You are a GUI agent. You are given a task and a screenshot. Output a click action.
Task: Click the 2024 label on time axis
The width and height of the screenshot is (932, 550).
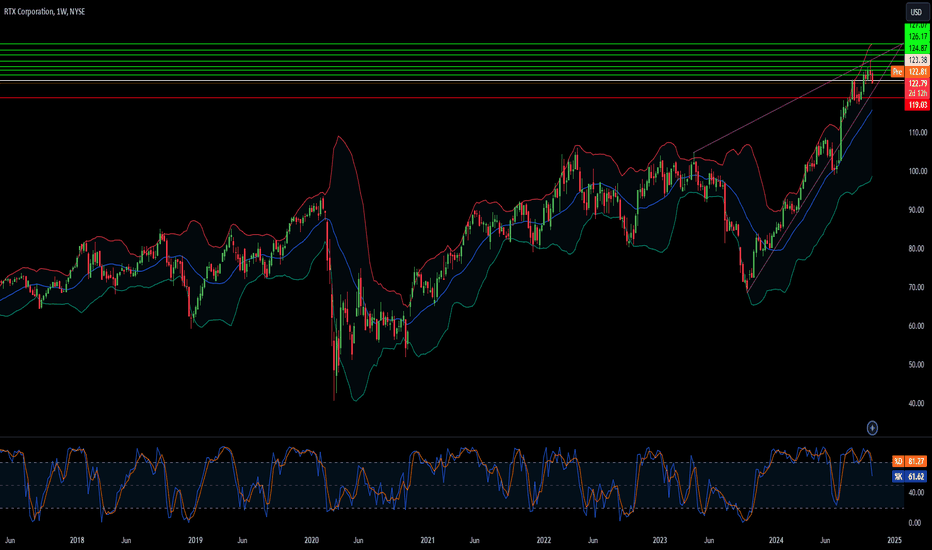tap(776, 540)
